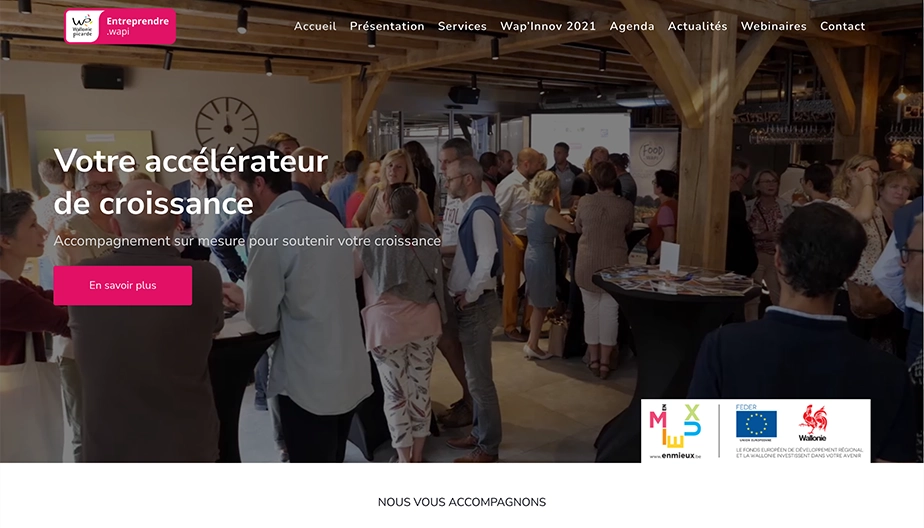This screenshot has height=528, width=924.
Task: Click the European Union flag icon
Action: click(x=756, y=424)
